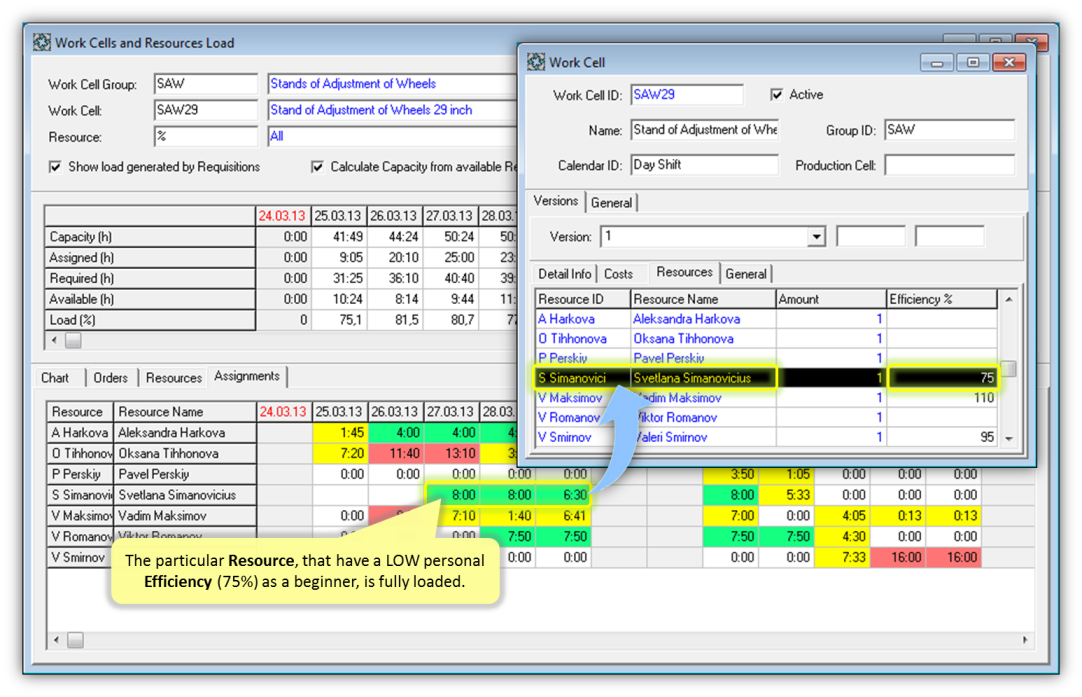Click the 41:49 capacity cell
Viewport: 1082px width, 697px height.
pos(339,237)
